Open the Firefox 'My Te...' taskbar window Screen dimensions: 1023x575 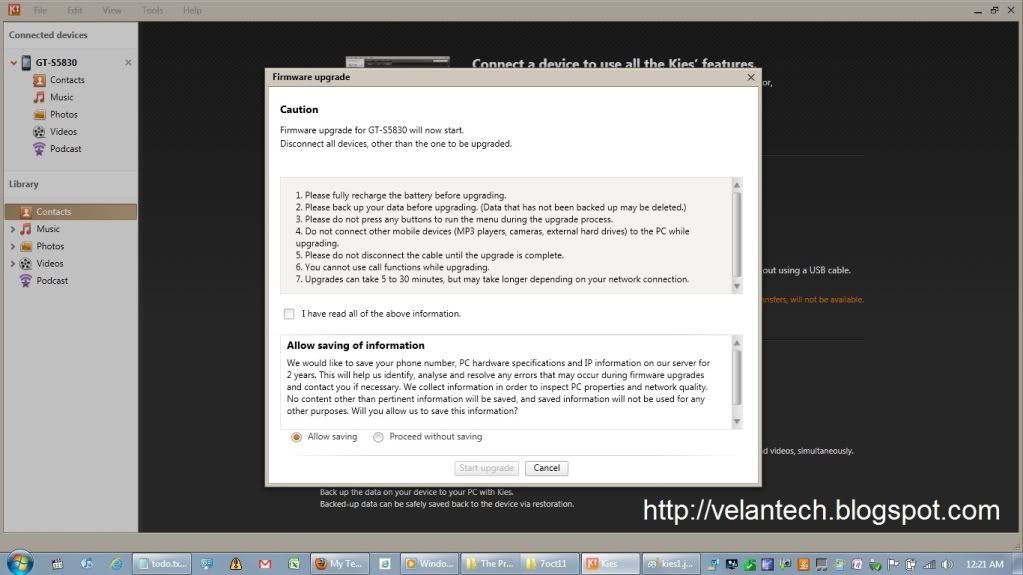click(x=340, y=564)
